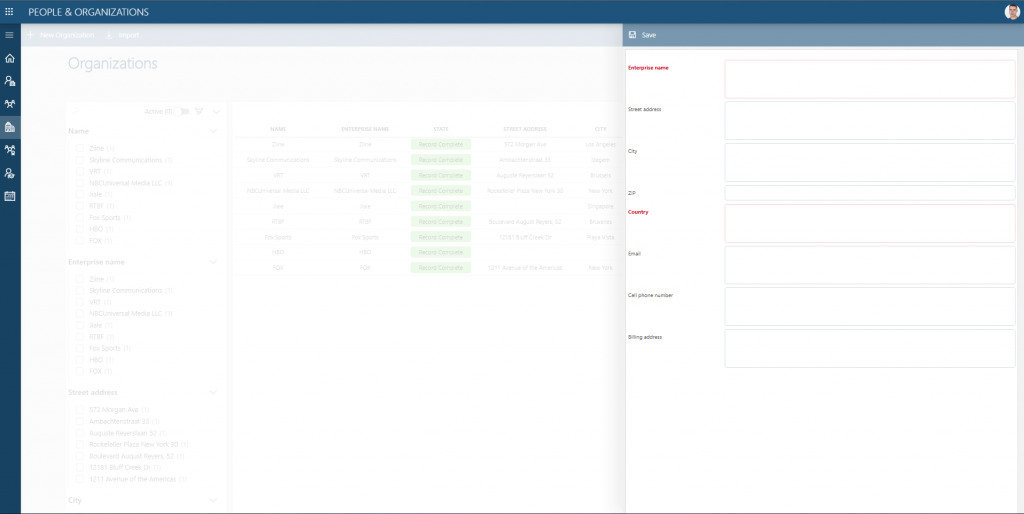Select '12181 Bluff Creek Dr' table cell

click(525, 237)
